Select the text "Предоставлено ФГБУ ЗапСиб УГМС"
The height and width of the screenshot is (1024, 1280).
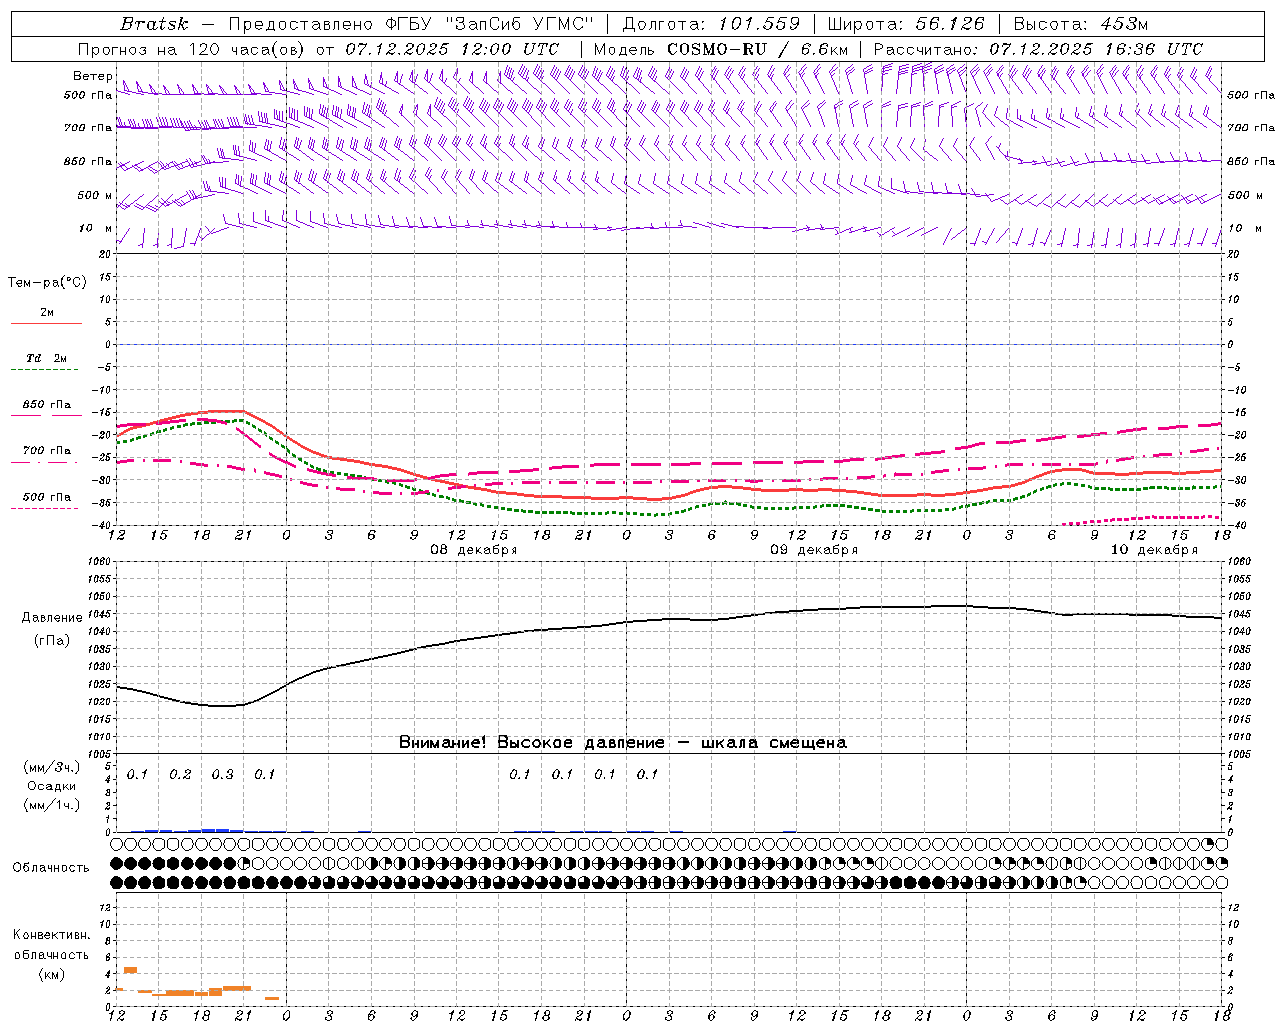tap(411, 24)
